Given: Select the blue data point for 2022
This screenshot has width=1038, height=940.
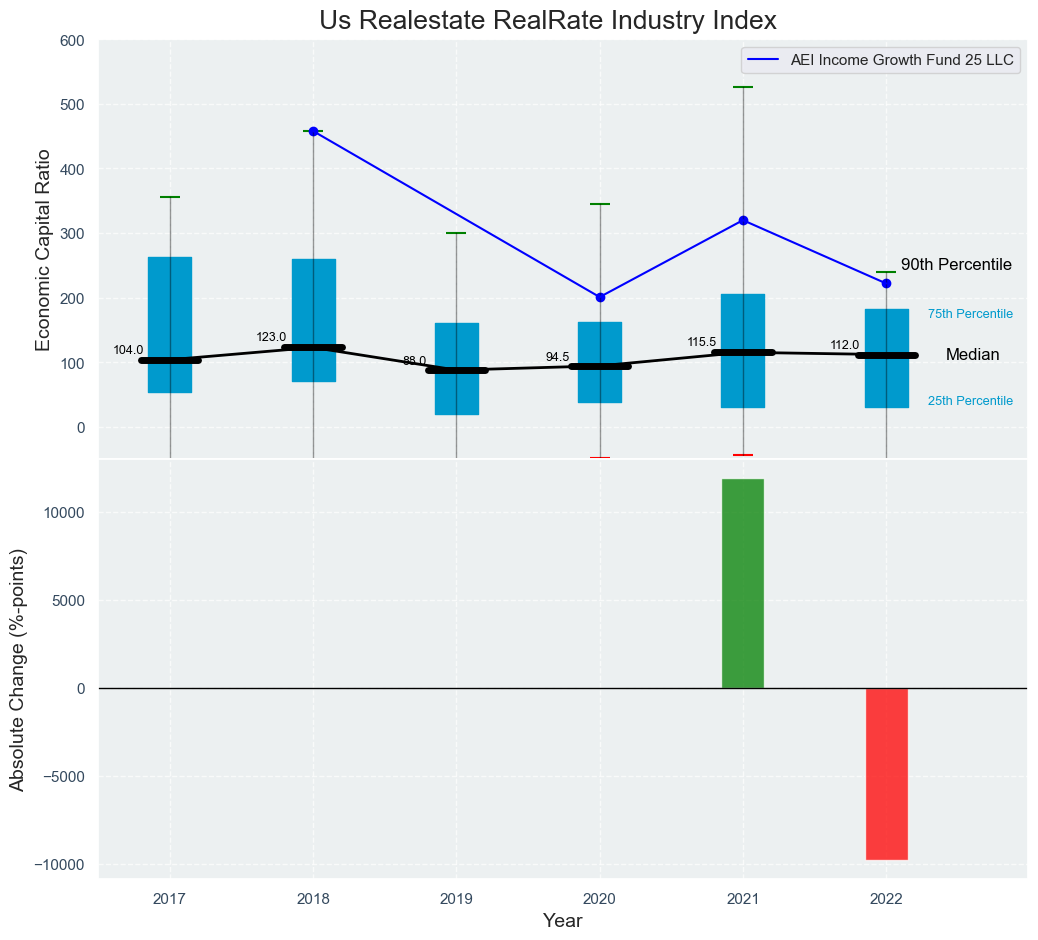Looking at the screenshot, I should point(886,283).
